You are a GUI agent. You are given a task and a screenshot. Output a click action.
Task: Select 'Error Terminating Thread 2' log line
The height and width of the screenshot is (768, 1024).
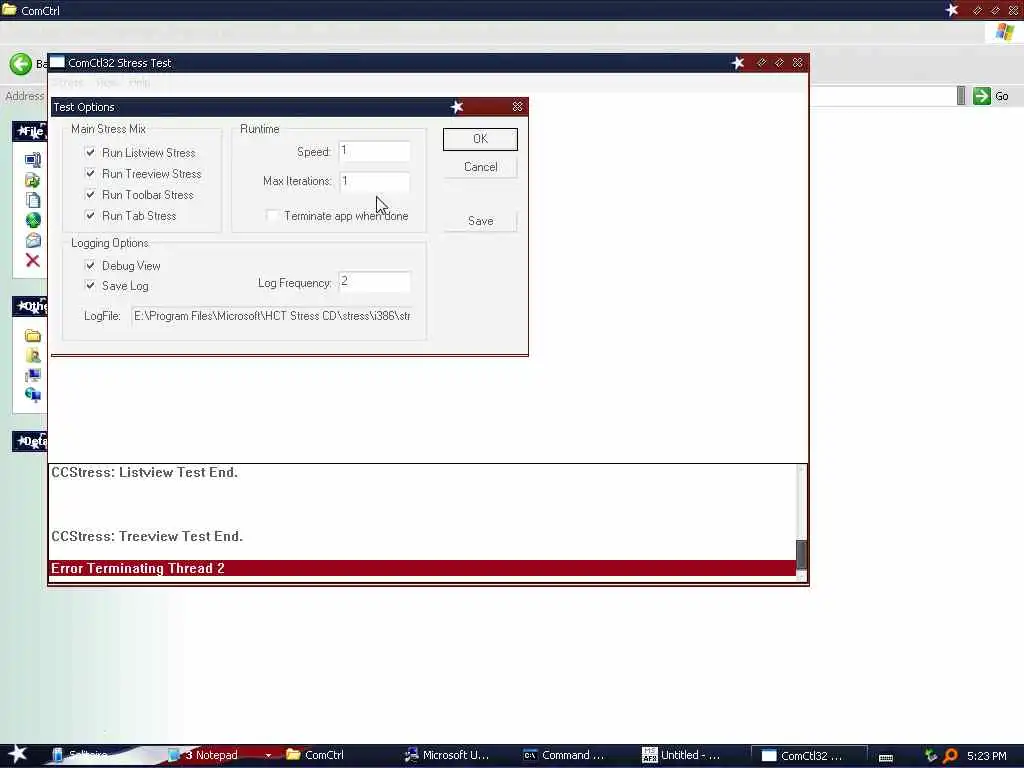click(422, 568)
